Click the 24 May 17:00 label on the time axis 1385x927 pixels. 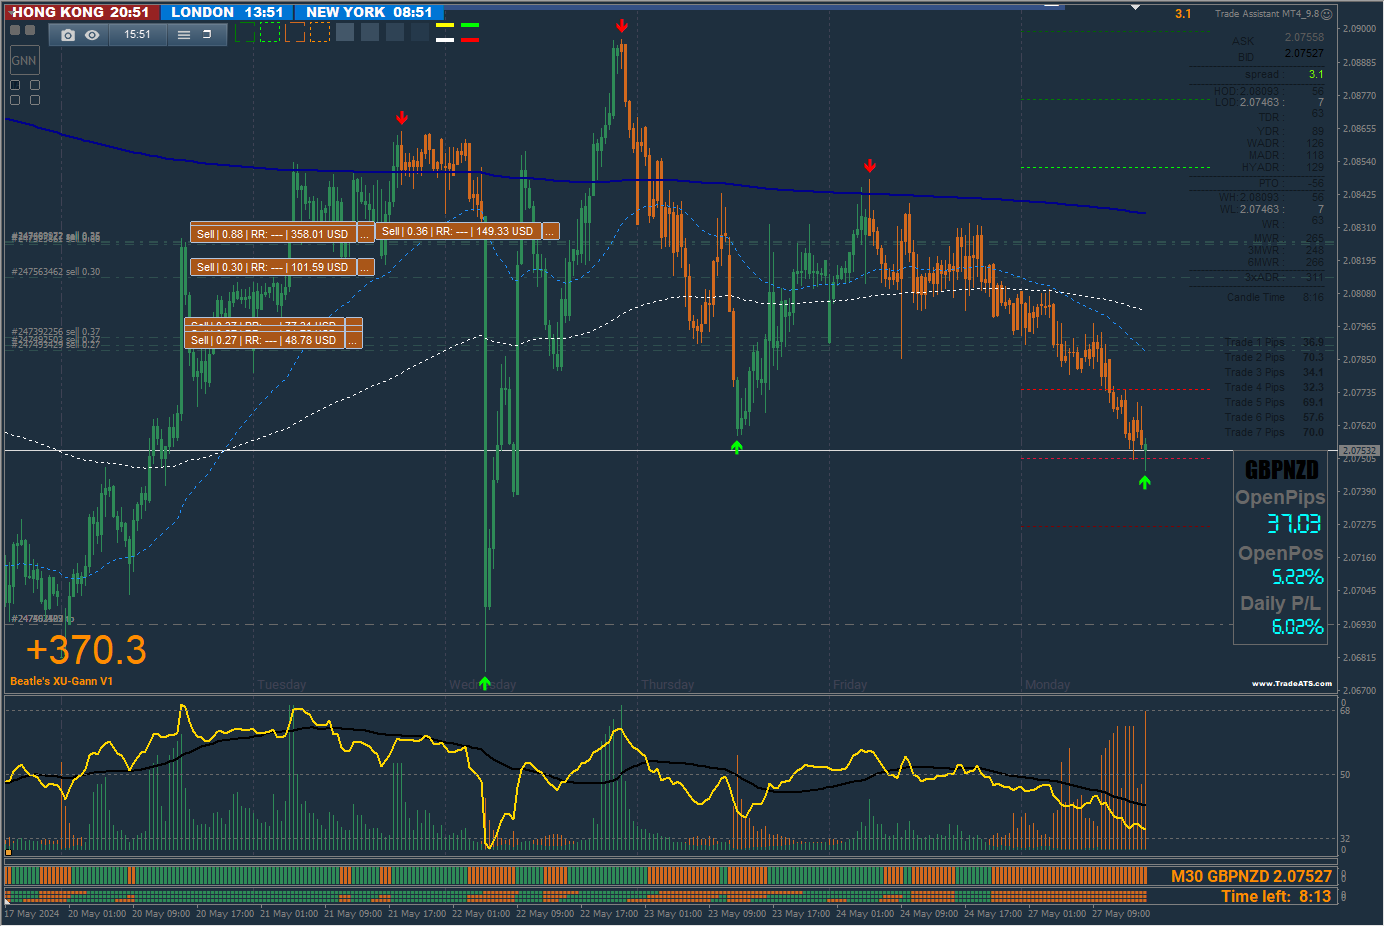[992, 913]
